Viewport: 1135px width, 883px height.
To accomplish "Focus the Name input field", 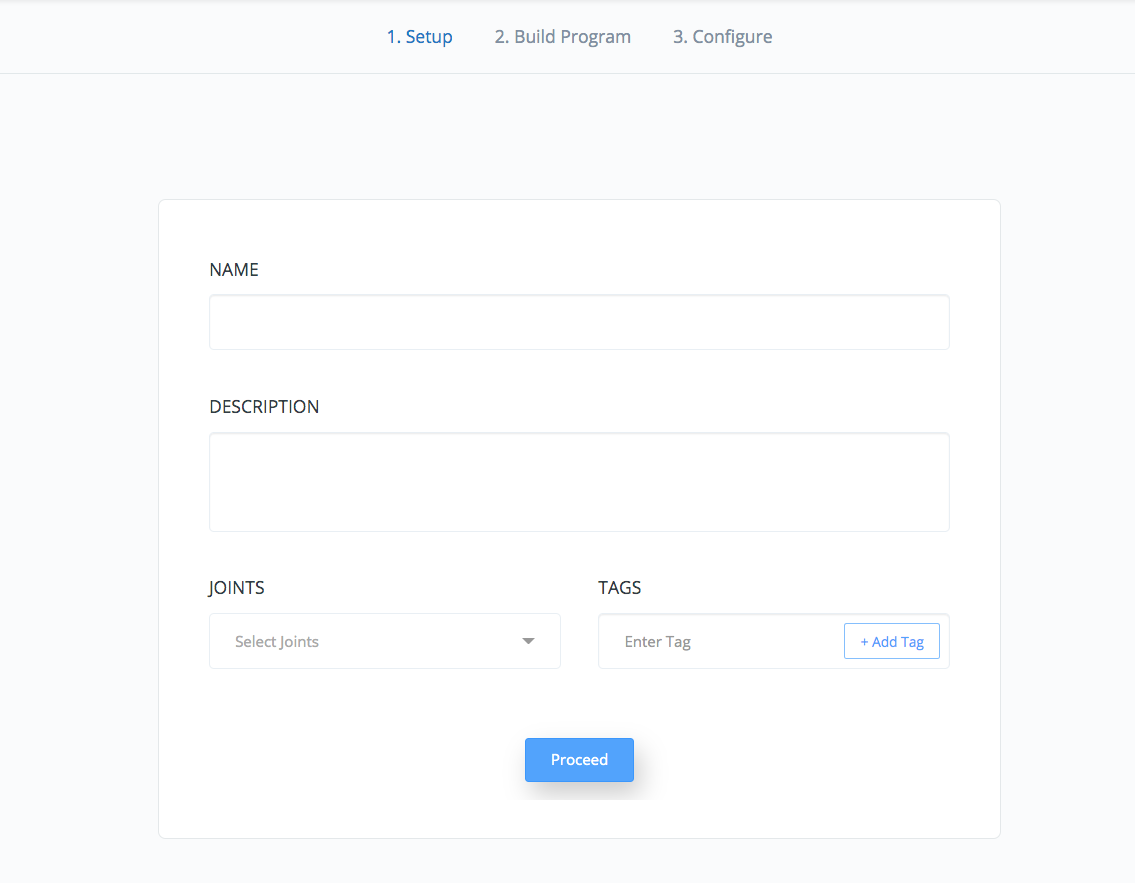I will [579, 322].
